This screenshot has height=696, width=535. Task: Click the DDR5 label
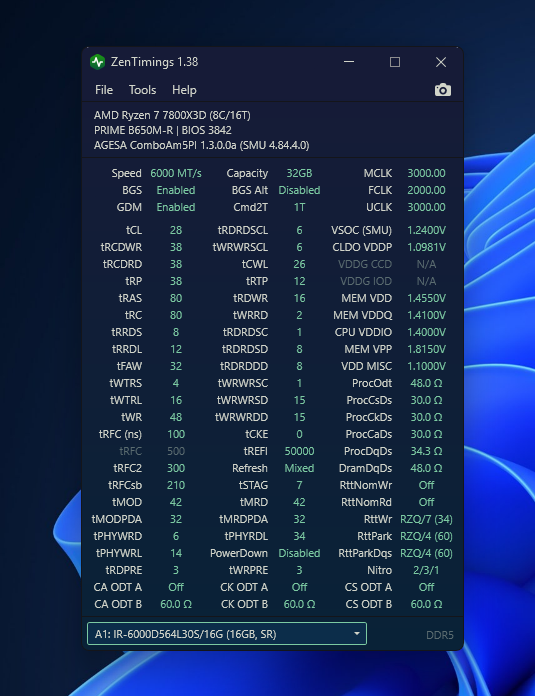[440, 635]
